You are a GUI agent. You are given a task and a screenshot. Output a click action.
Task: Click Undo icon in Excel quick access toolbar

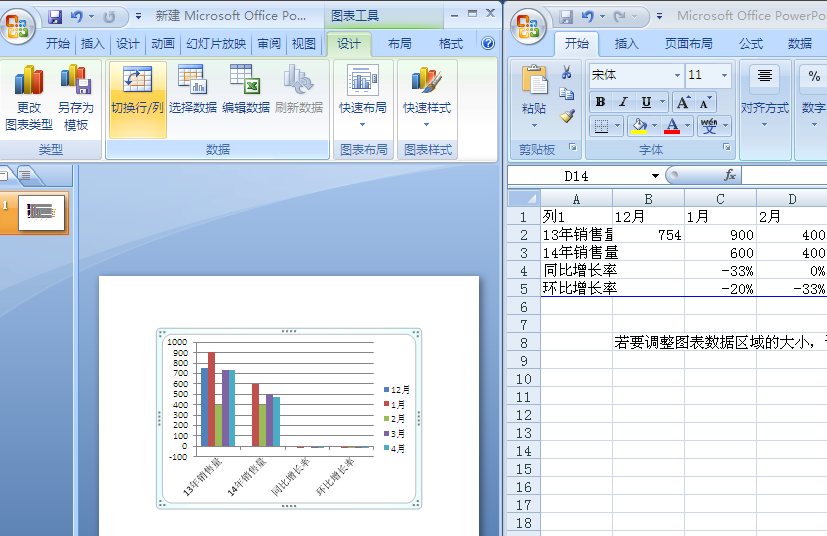click(x=588, y=17)
